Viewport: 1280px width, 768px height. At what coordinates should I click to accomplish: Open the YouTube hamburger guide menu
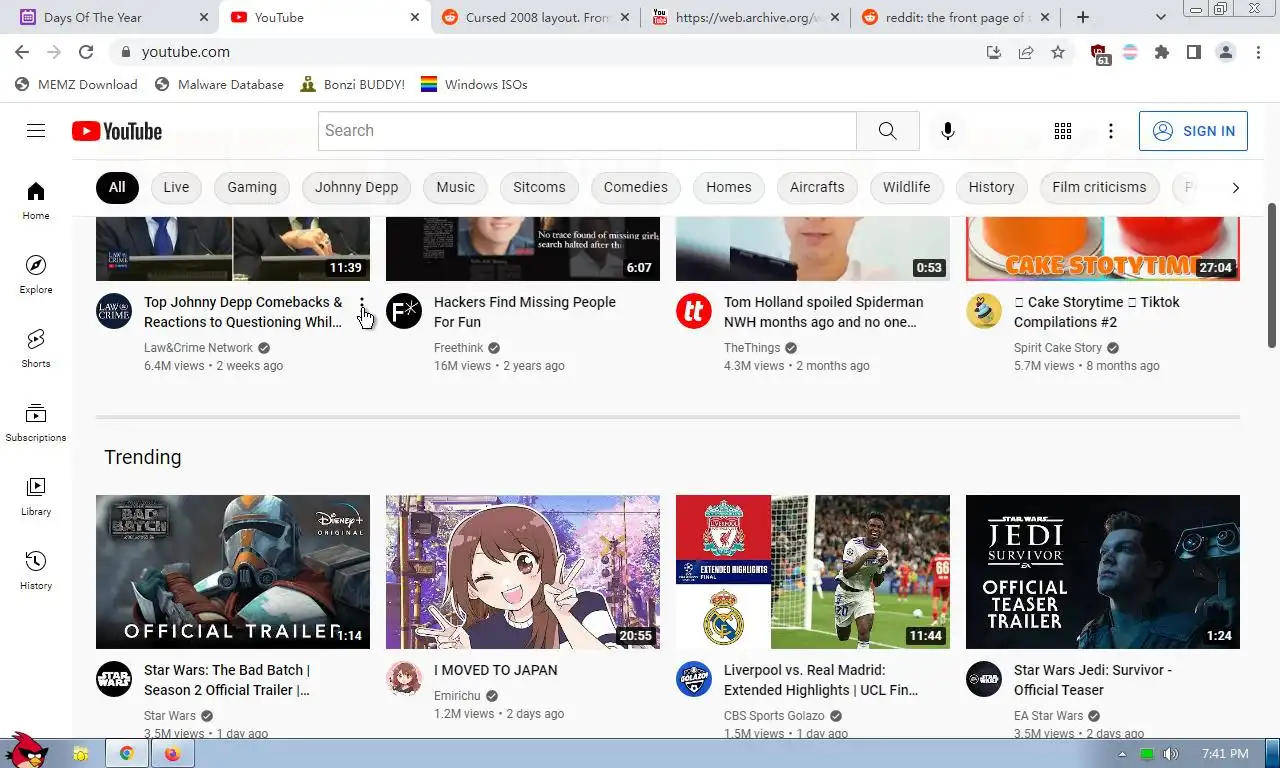[36, 131]
